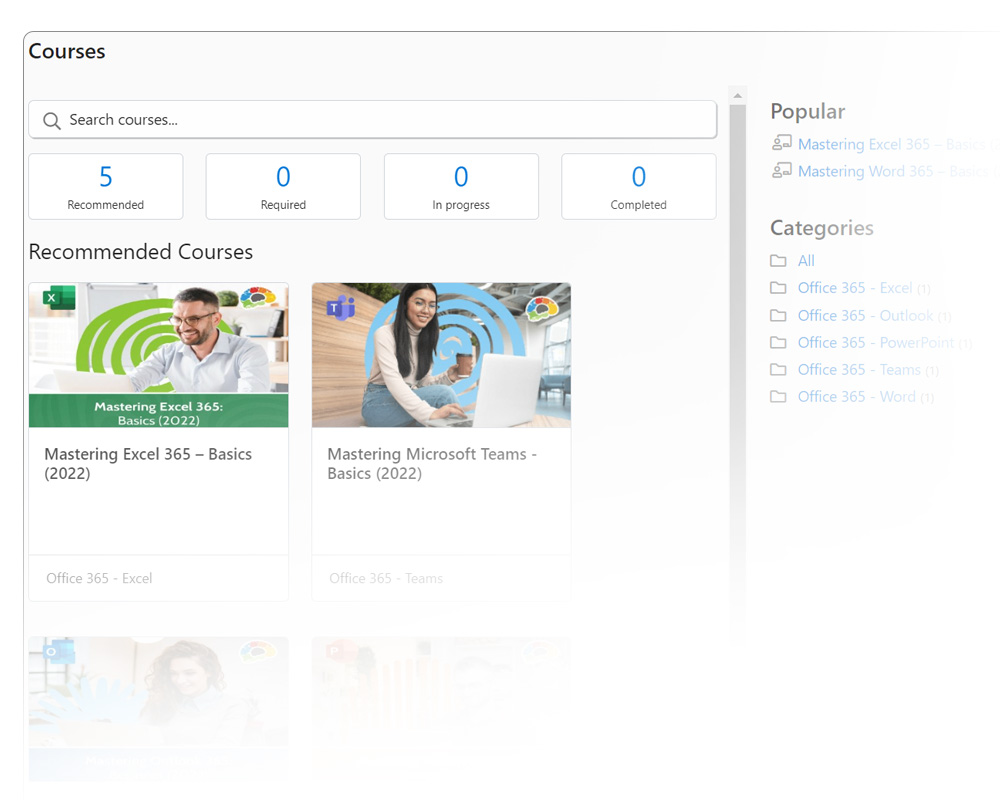This screenshot has height=800, width=1000.
Task: Click the folder icon beside All category
Action: point(778,261)
